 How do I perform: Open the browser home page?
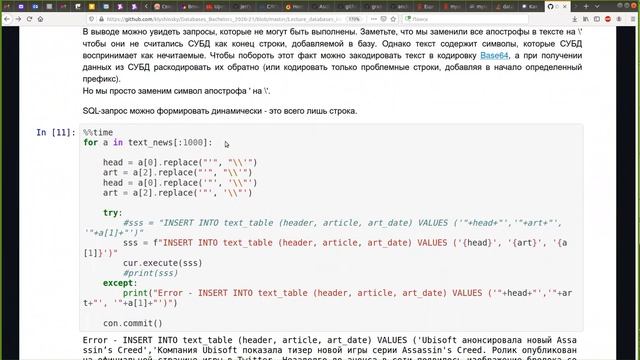pyautogui.click(x=40, y=19)
